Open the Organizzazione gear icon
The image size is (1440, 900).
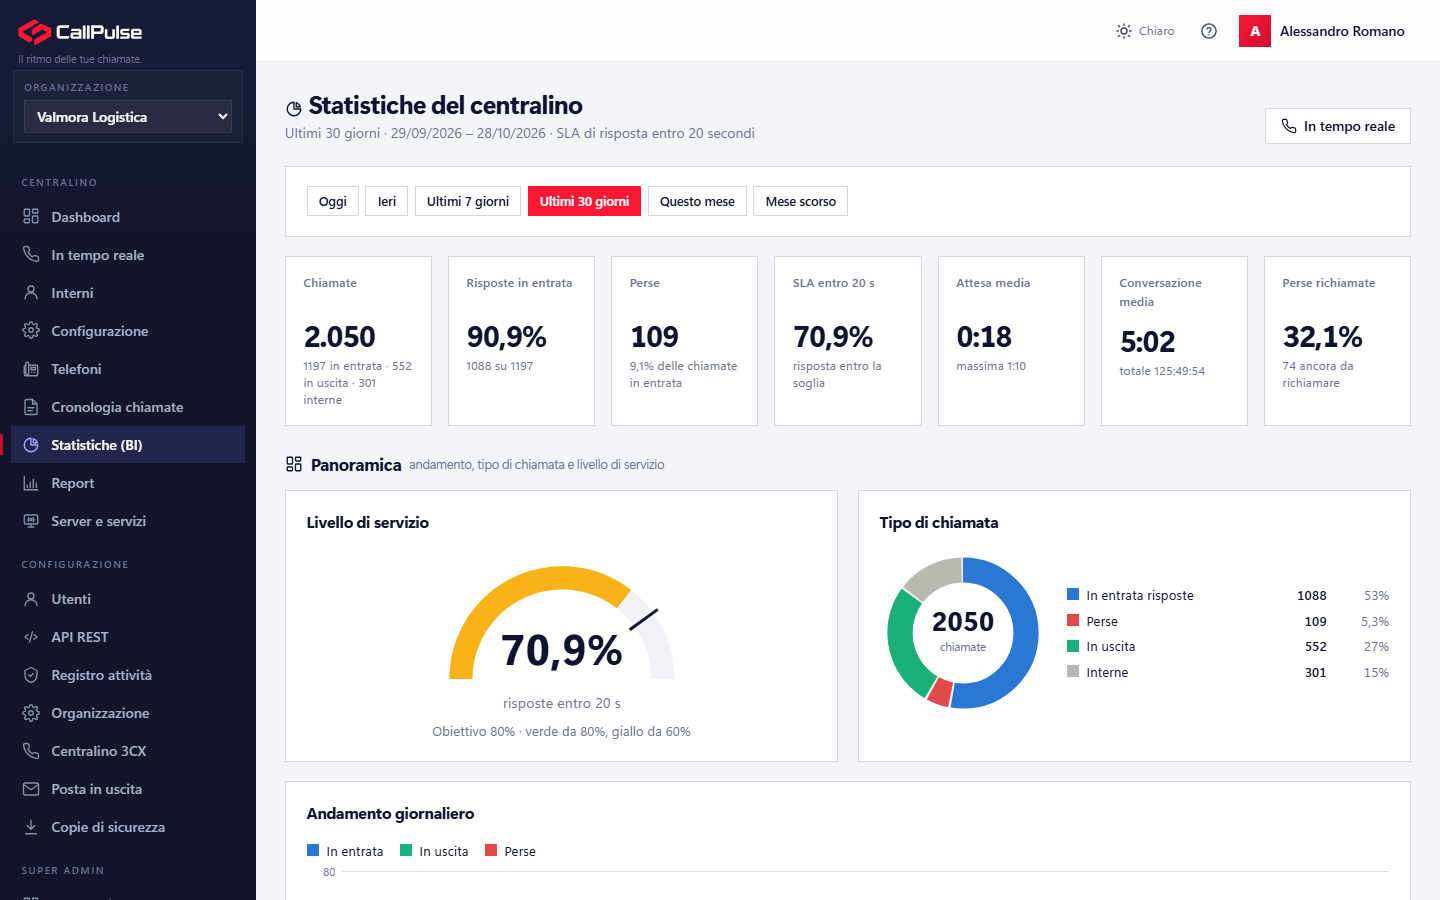[31, 713]
